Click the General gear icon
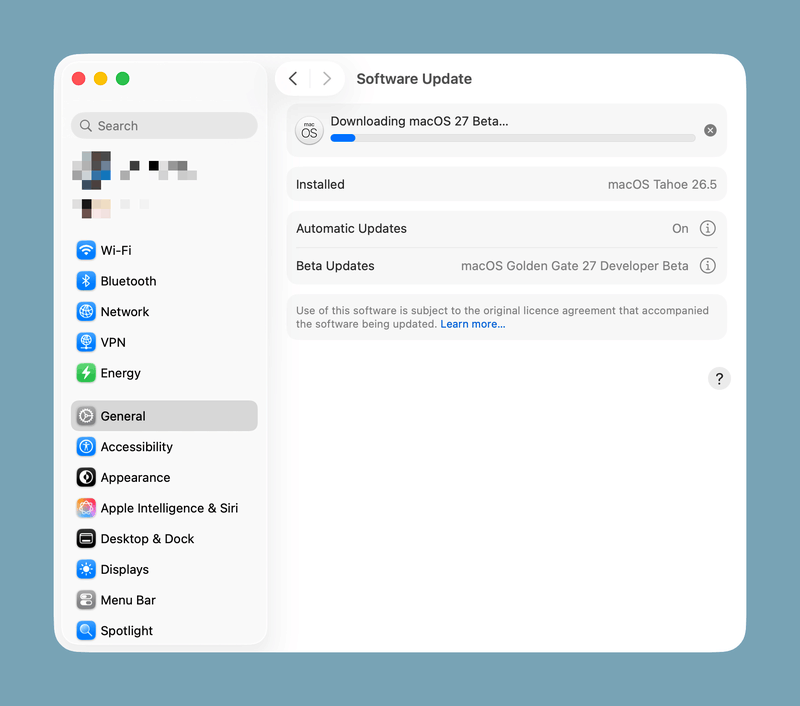800x706 pixels. [x=86, y=416]
